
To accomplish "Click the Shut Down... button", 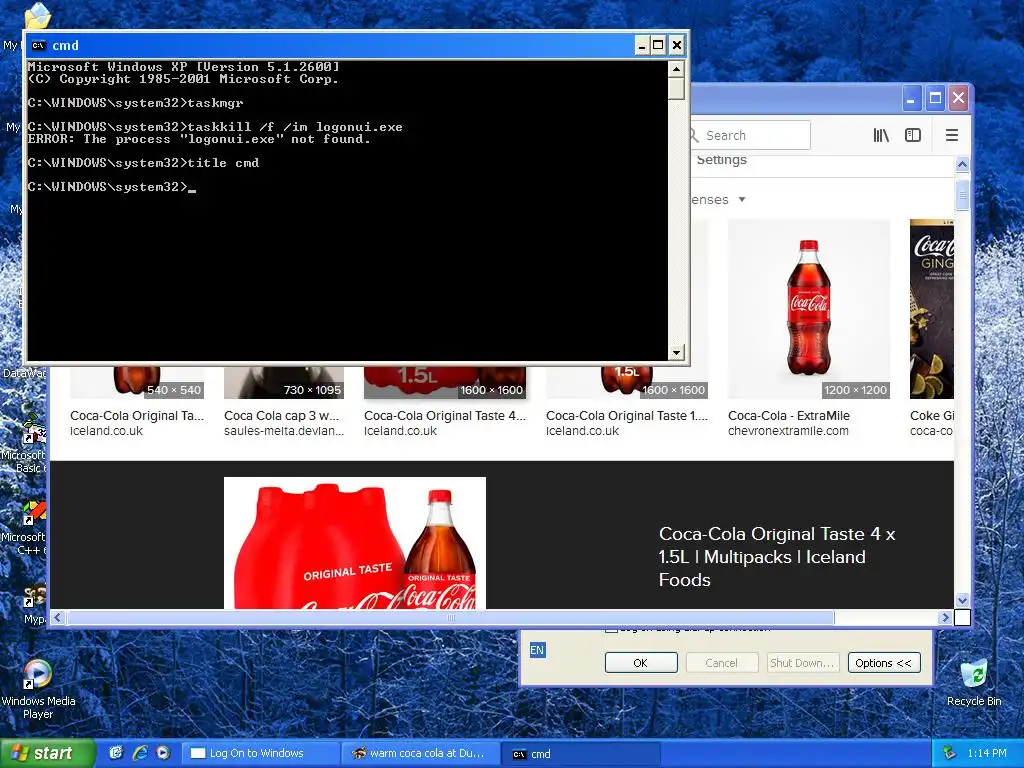I will pyautogui.click(x=802, y=663).
